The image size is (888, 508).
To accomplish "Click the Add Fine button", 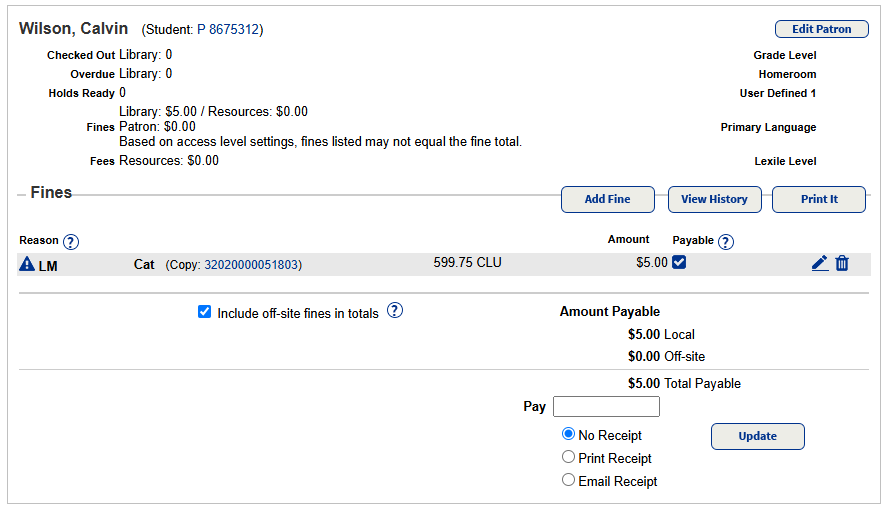I will [607, 199].
